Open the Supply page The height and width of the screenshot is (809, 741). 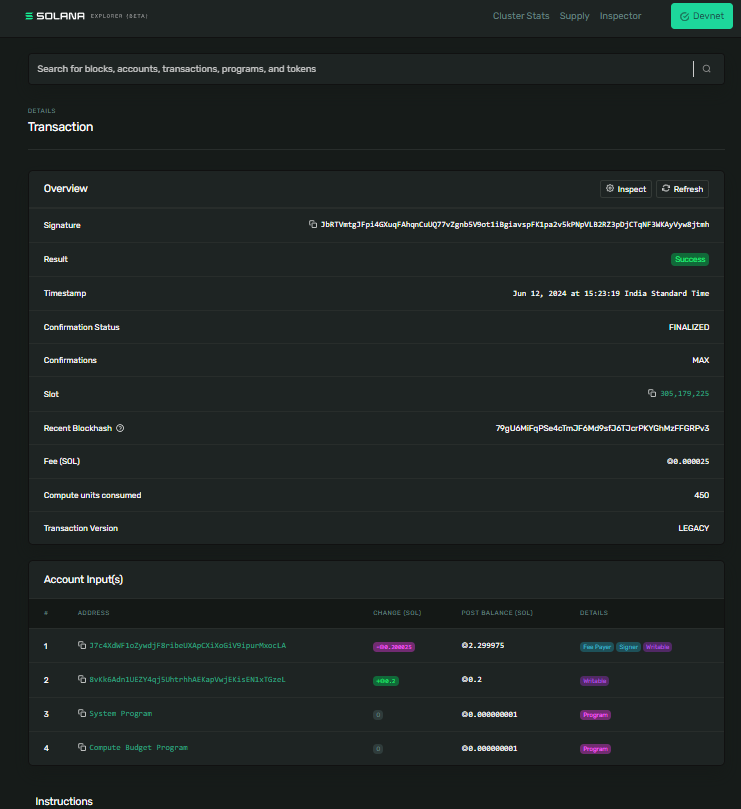click(x=574, y=16)
